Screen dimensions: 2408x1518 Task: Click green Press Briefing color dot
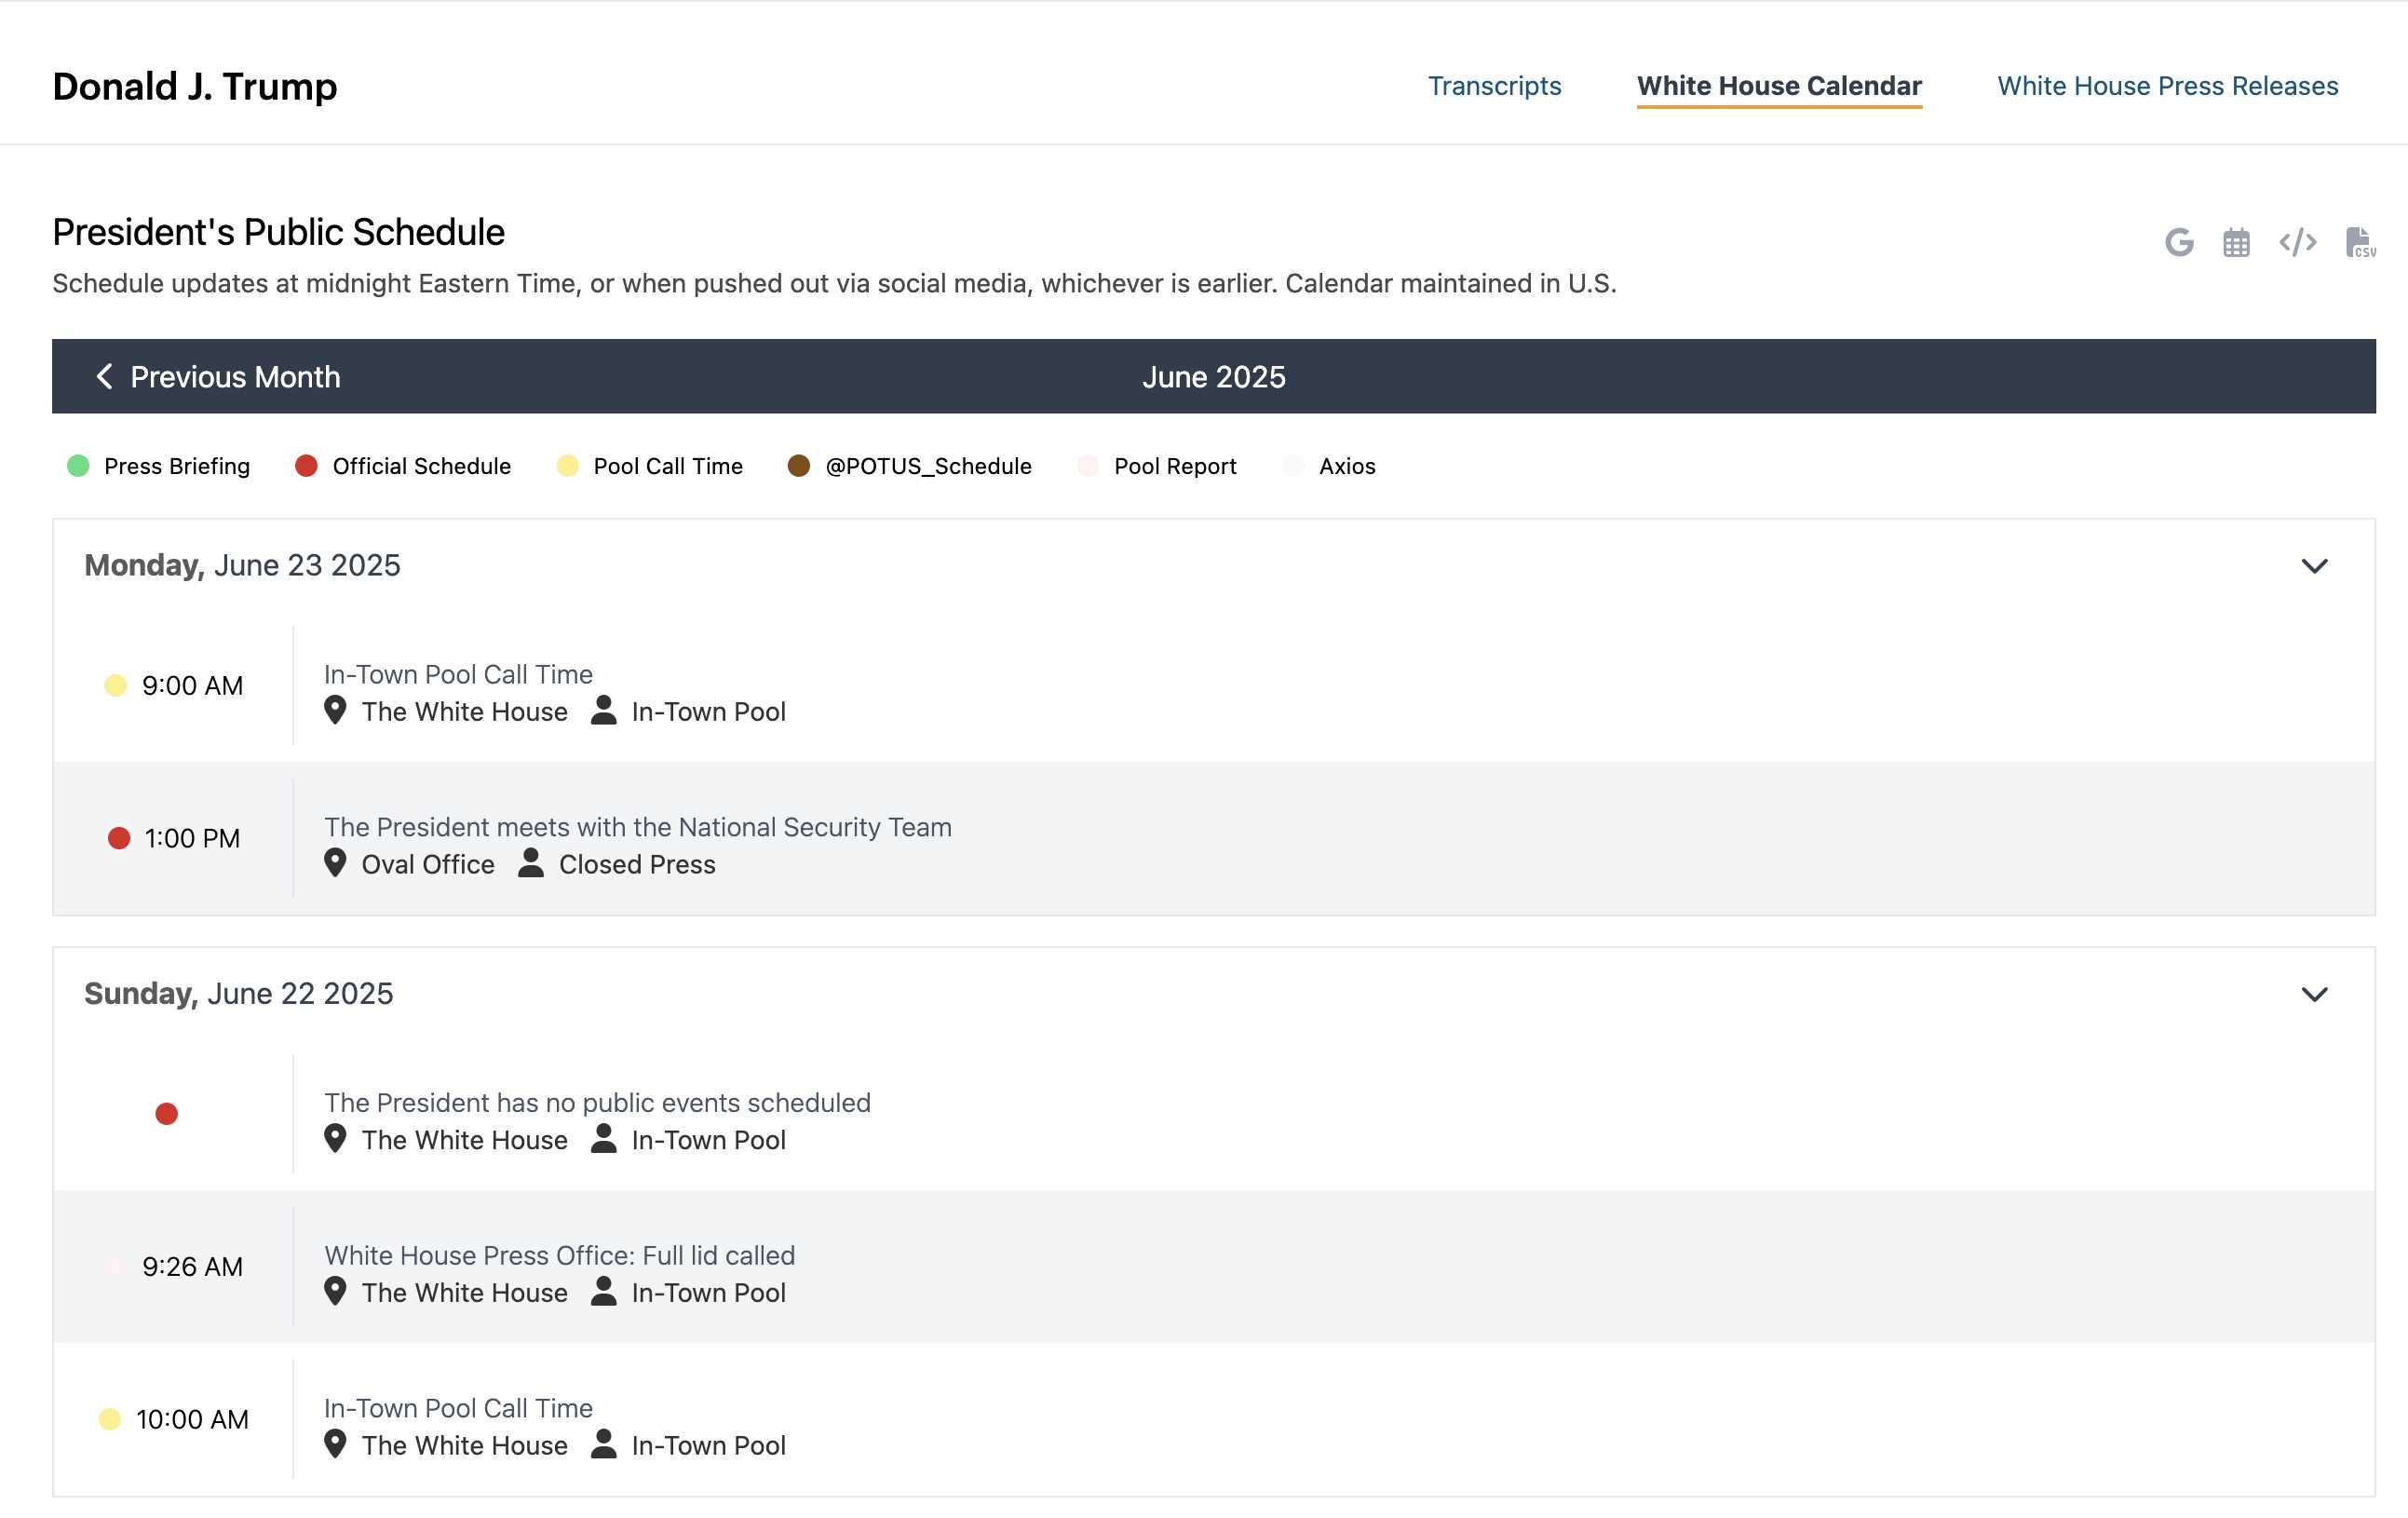click(x=78, y=466)
